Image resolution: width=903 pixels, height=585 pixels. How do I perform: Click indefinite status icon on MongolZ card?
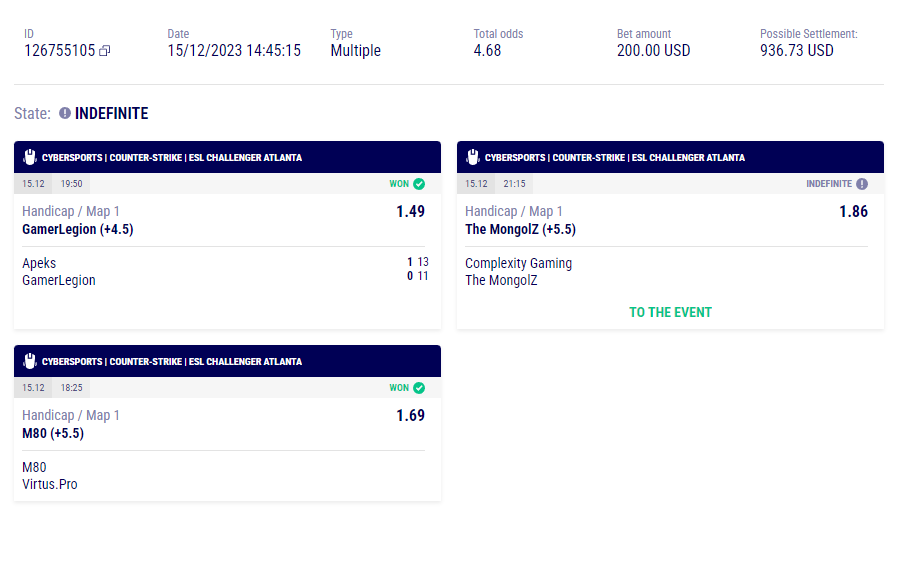point(862,184)
